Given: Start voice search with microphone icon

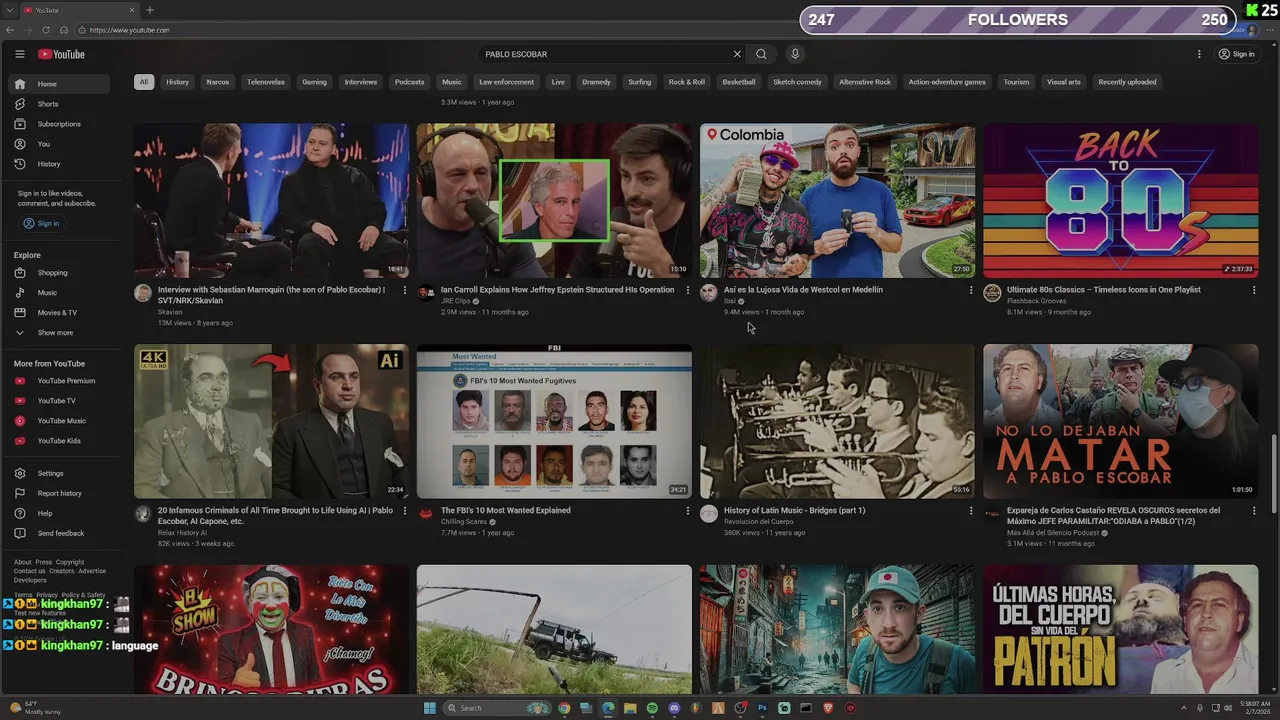Looking at the screenshot, I should (x=795, y=54).
